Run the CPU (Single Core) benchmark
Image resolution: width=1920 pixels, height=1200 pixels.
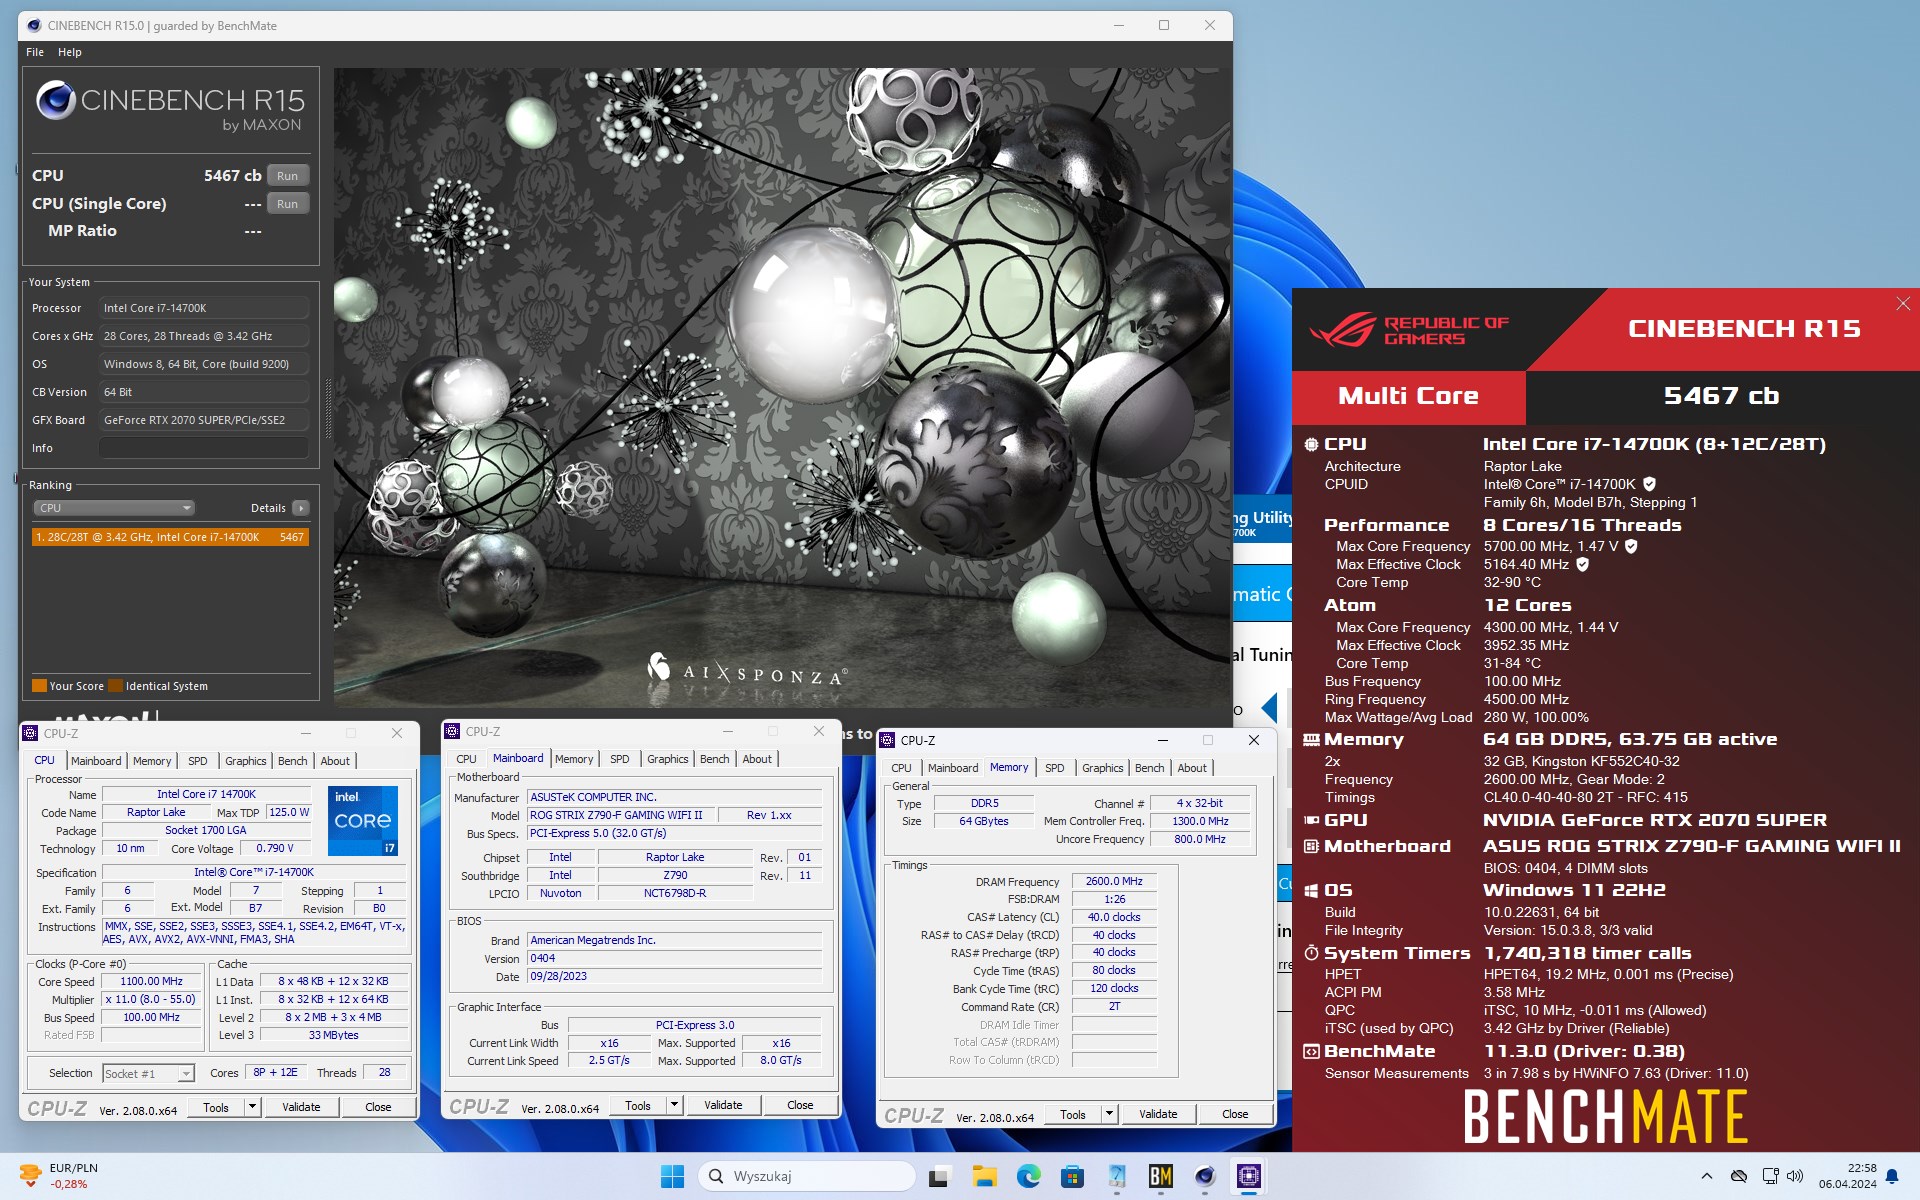[288, 204]
